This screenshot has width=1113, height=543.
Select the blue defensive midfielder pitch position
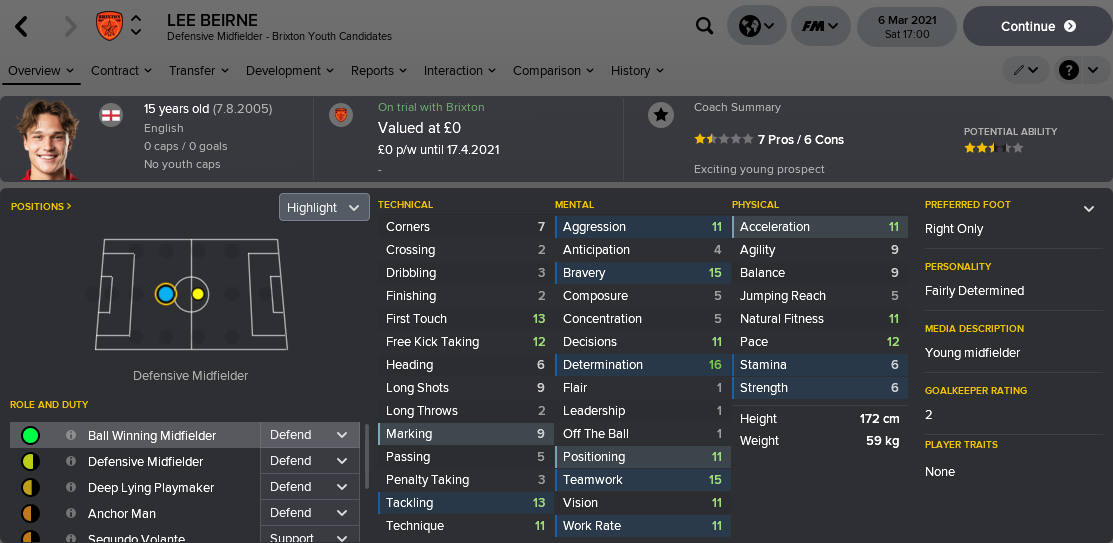(166, 294)
